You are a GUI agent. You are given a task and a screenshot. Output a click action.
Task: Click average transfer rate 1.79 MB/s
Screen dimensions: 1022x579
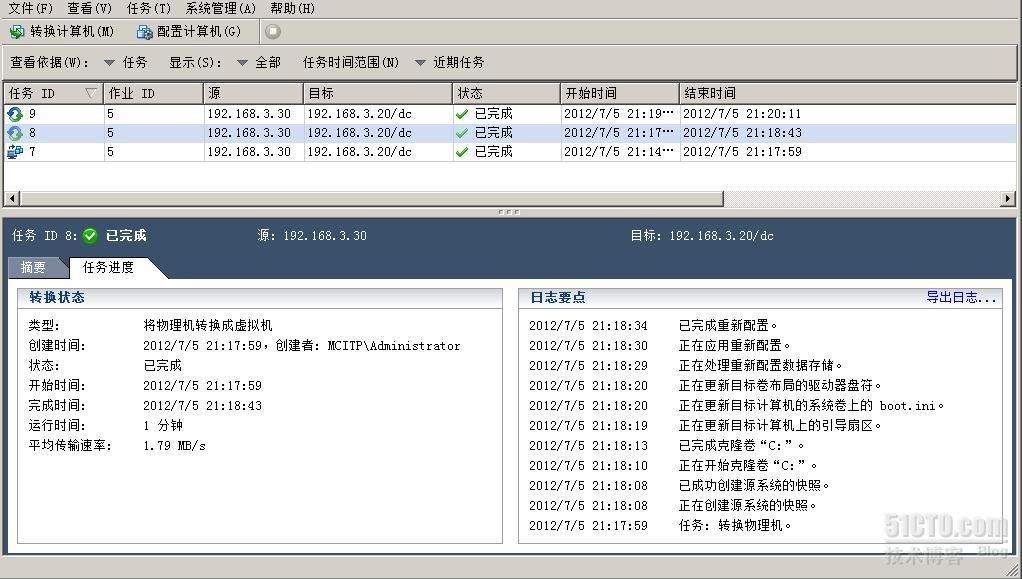coord(174,446)
